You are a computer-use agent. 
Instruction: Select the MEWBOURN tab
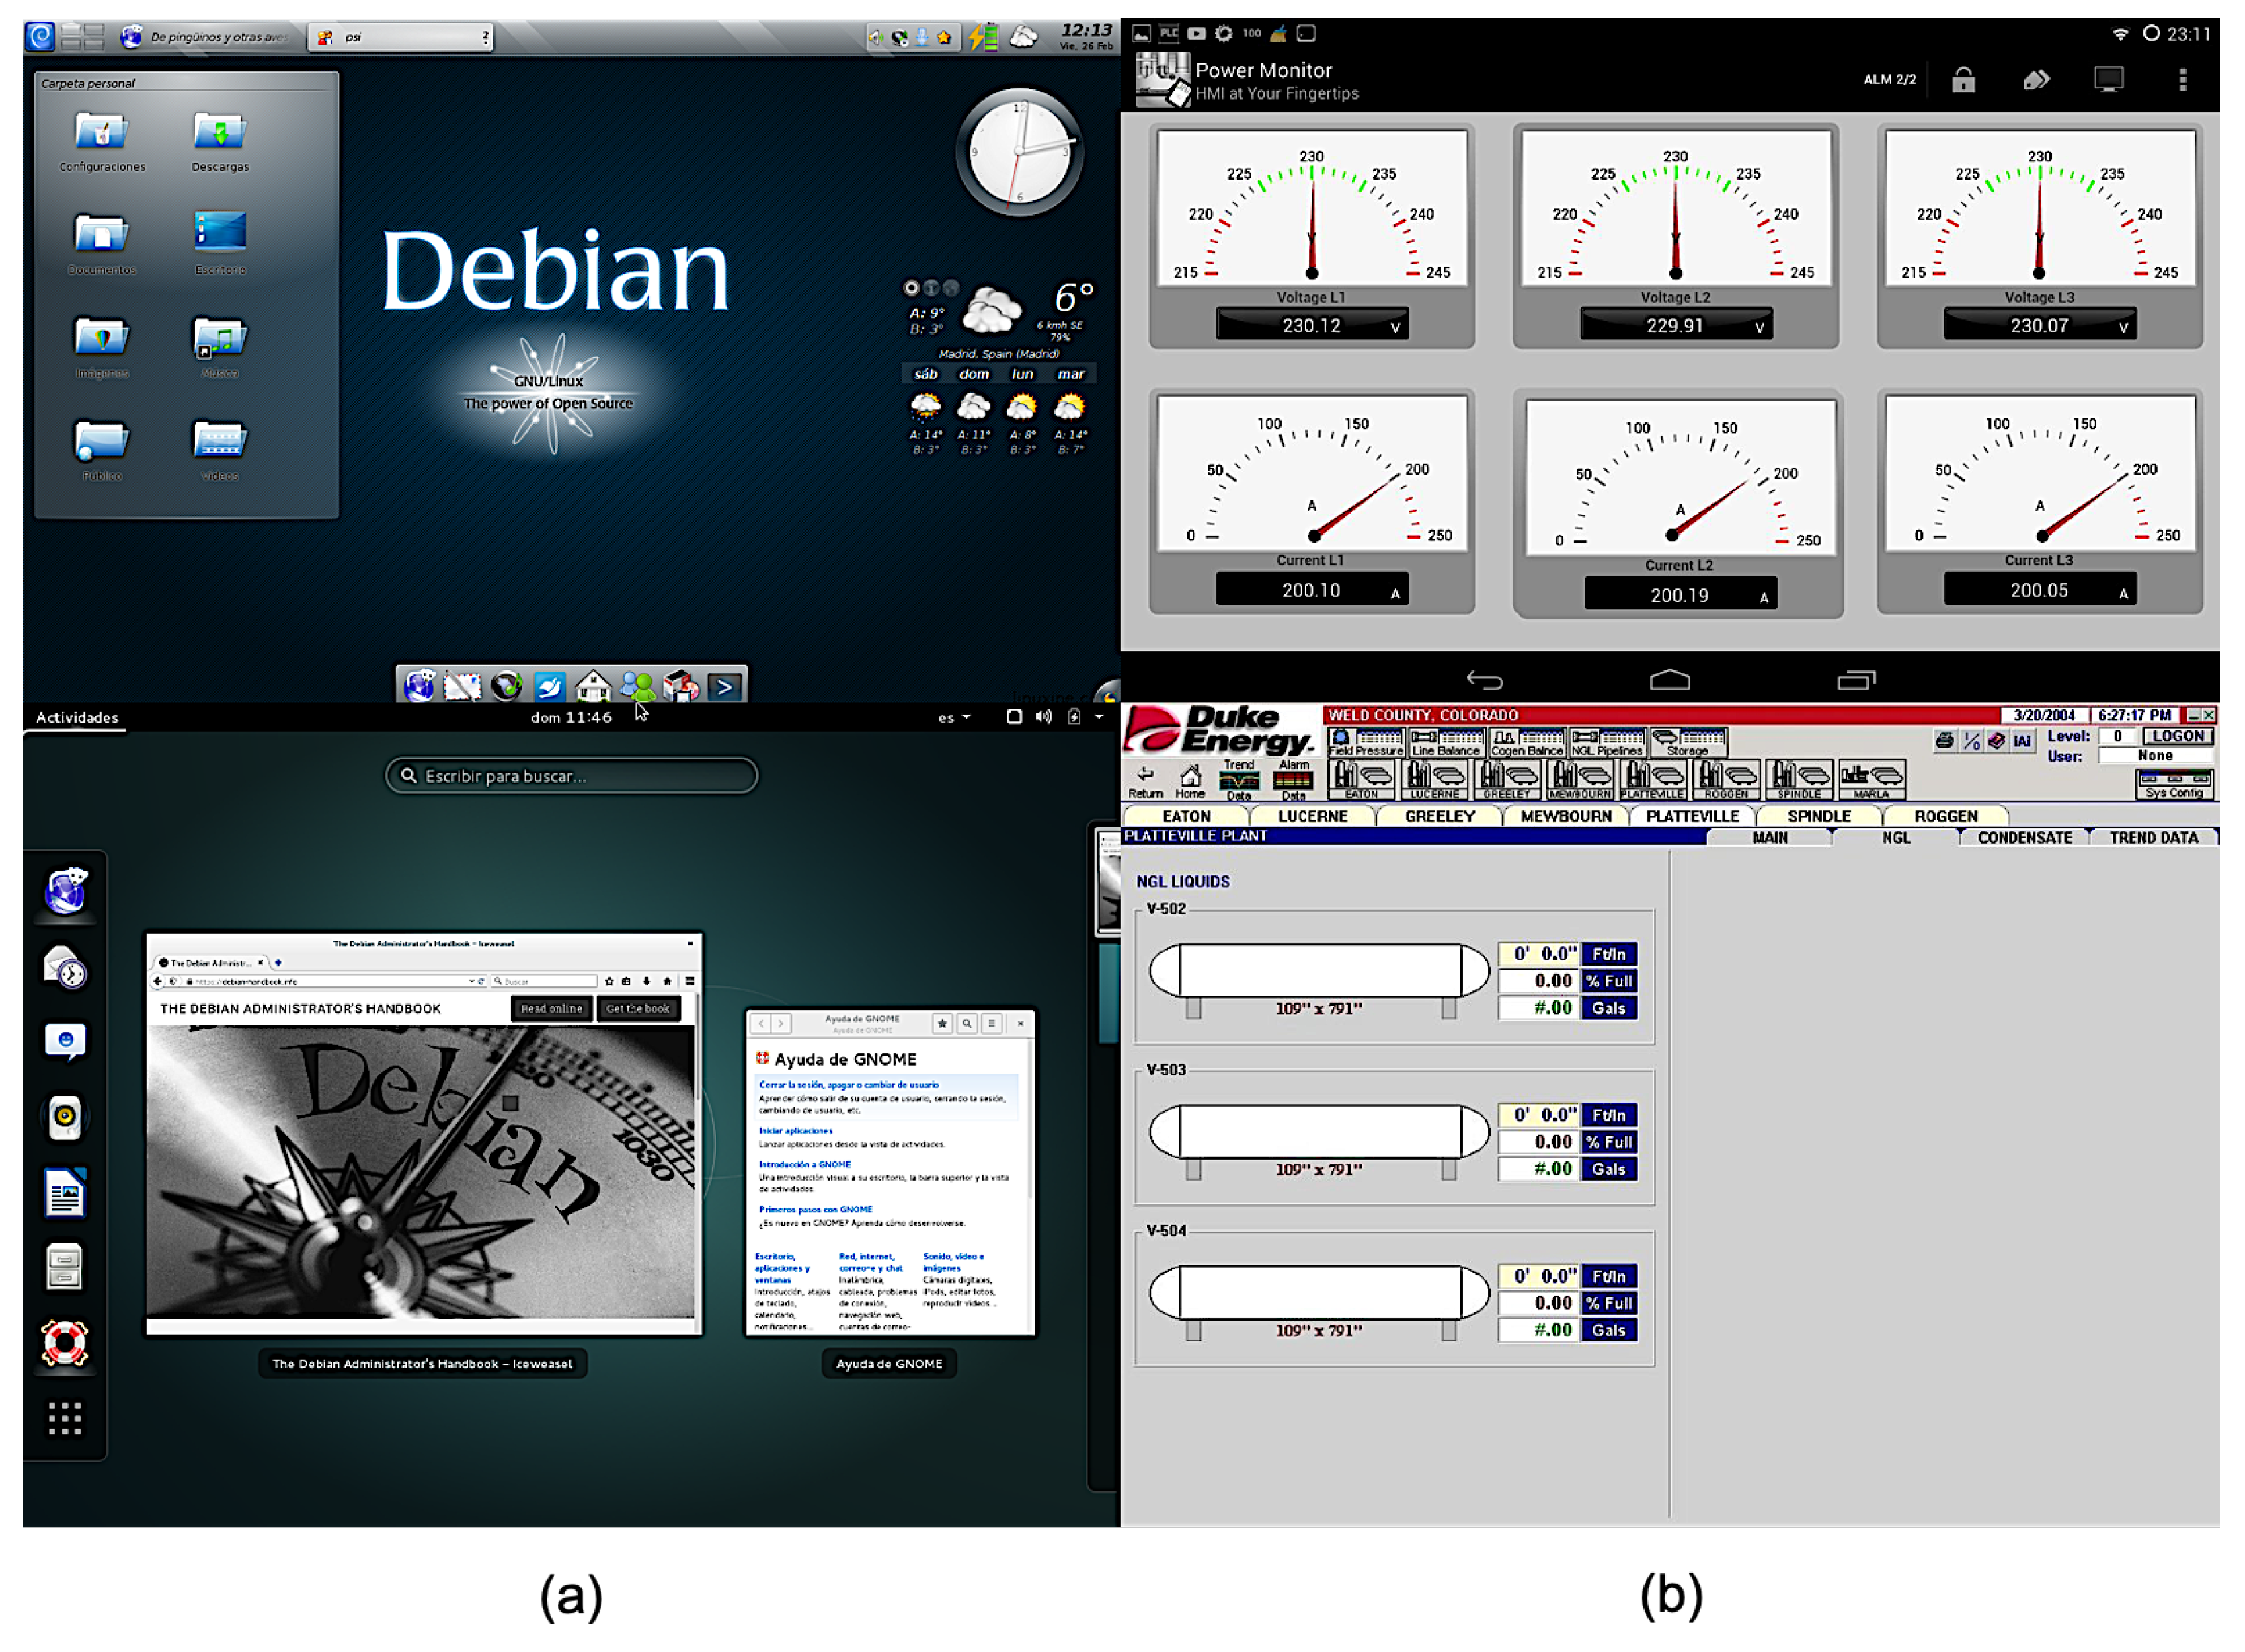point(1565,816)
